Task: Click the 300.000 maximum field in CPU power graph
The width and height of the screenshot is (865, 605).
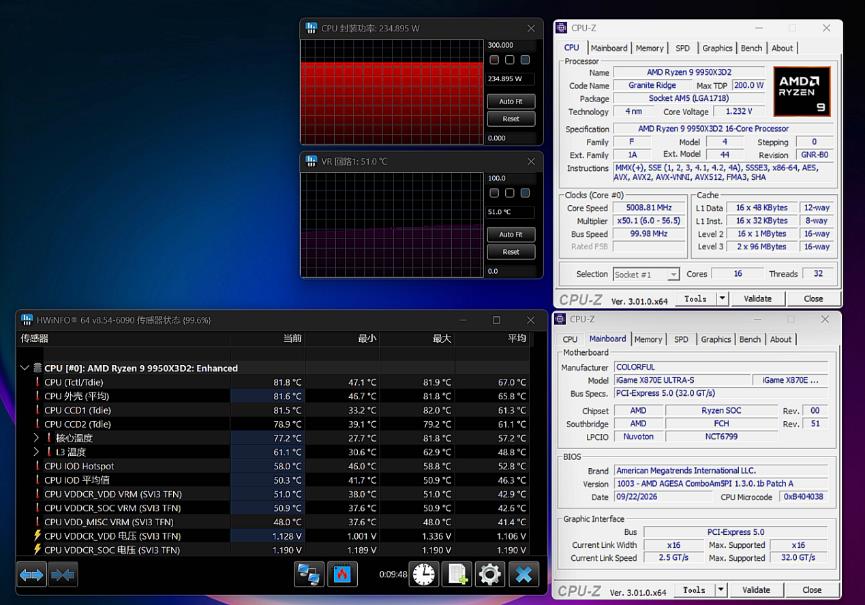Action: [x=511, y=45]
